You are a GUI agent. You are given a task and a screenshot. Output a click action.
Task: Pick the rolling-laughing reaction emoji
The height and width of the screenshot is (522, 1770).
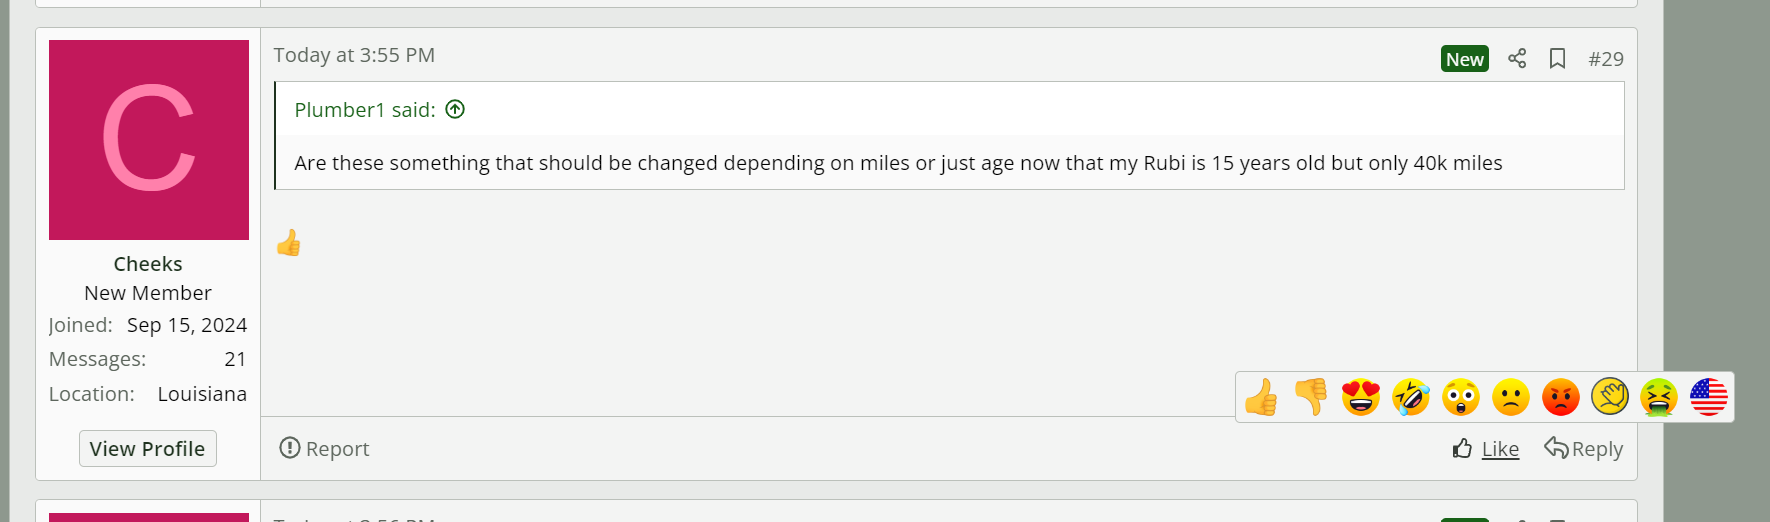click(1411, 397)
